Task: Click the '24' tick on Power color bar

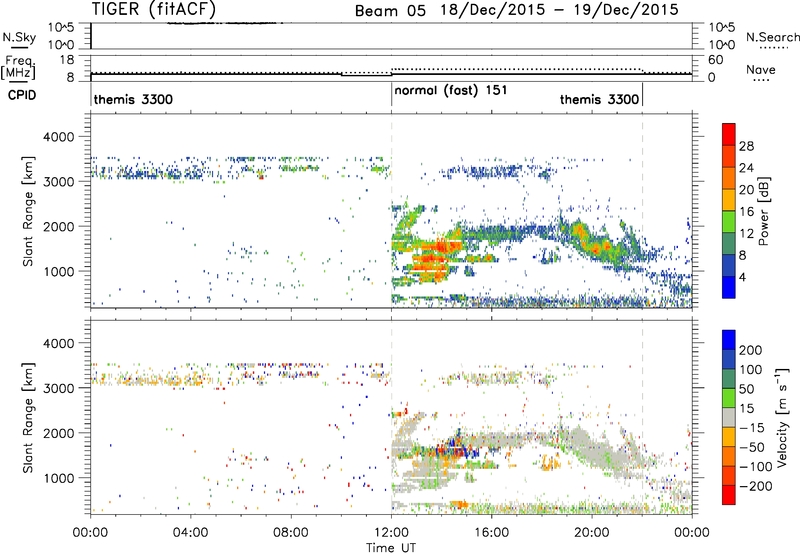Action: tap(746, 168)
